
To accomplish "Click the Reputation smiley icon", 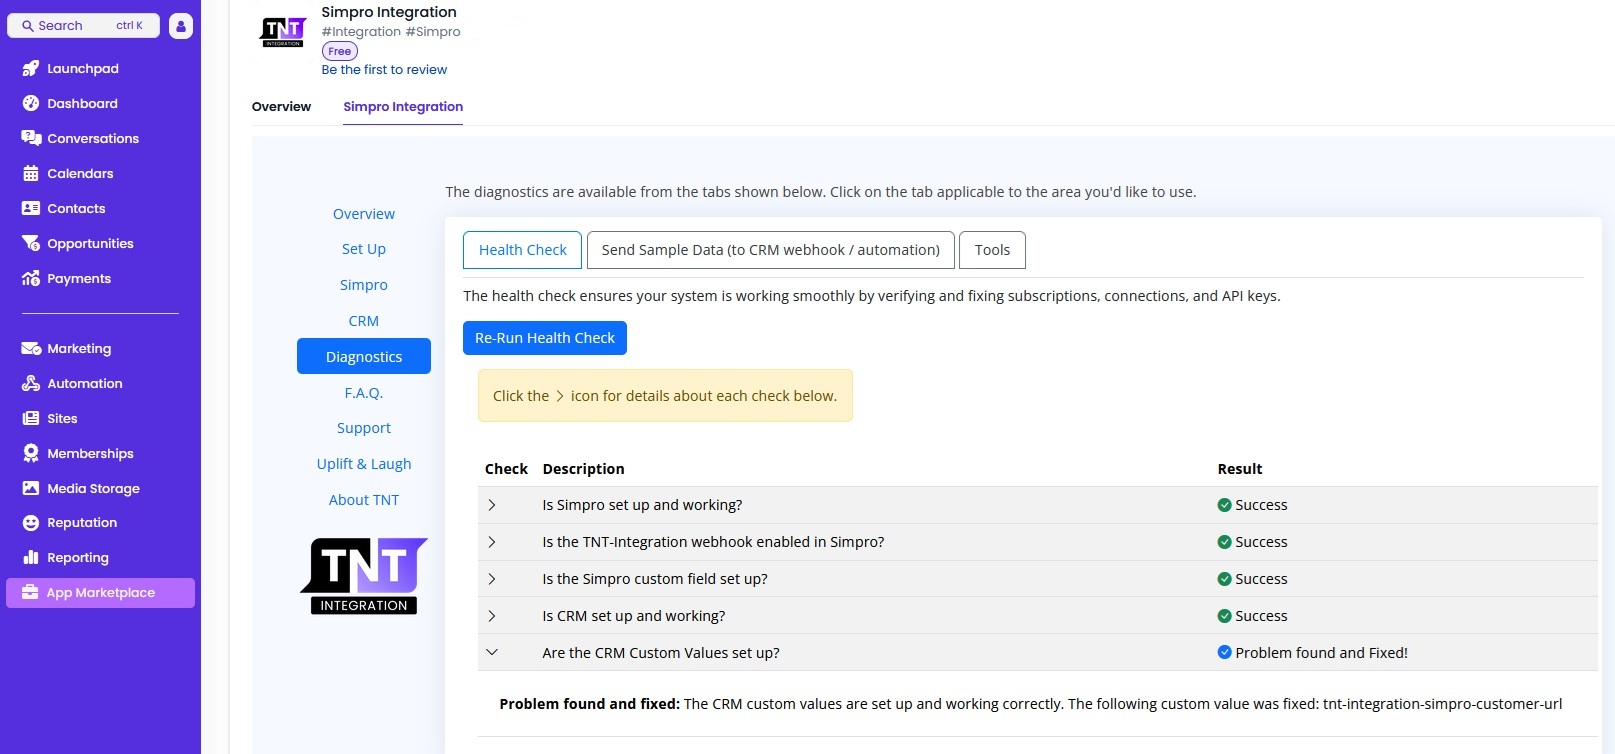I will click(30, 523).
